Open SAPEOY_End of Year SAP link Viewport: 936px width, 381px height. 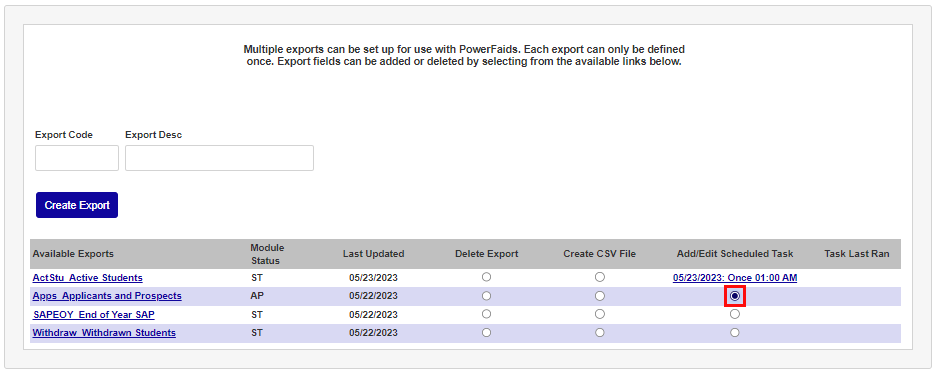(x=94, y=314)
